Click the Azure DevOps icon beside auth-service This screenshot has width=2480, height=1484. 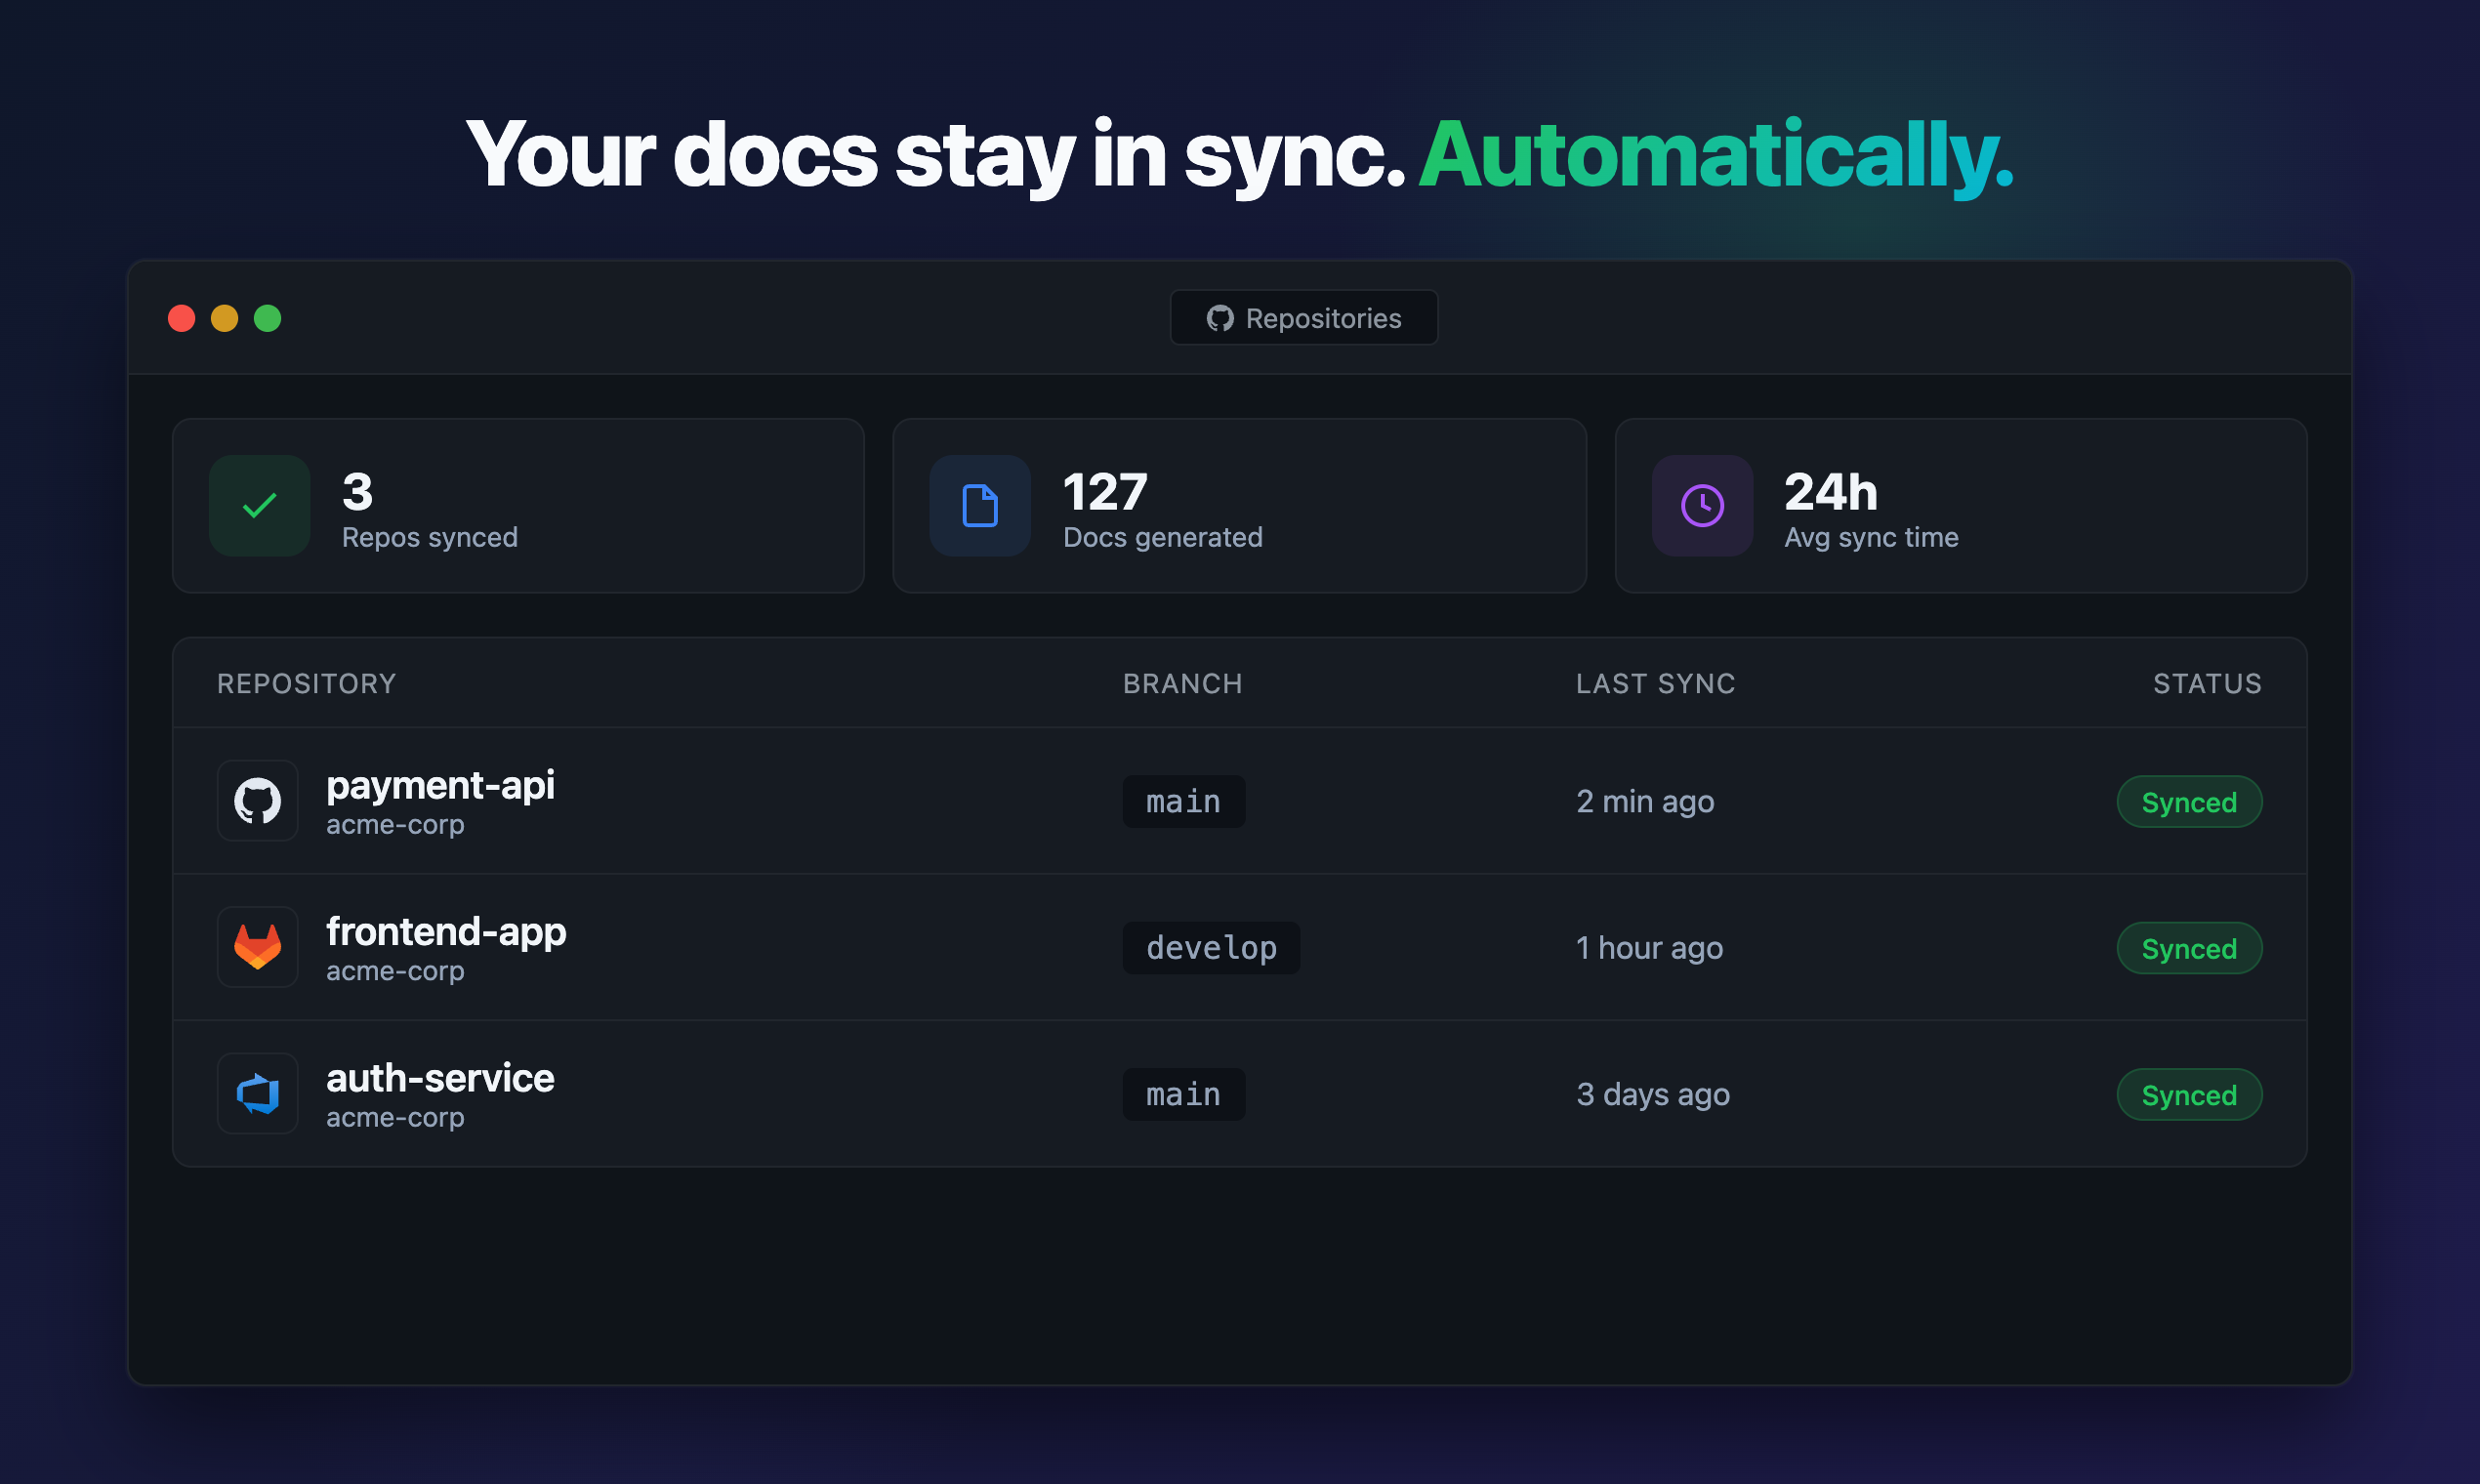[x=258, y=1093]
